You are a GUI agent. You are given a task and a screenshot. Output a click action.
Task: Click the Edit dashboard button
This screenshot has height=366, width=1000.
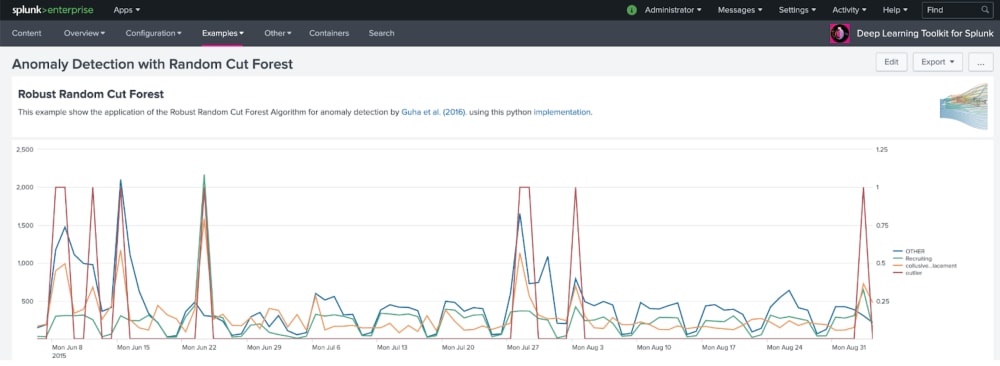(x=891, y=62)
